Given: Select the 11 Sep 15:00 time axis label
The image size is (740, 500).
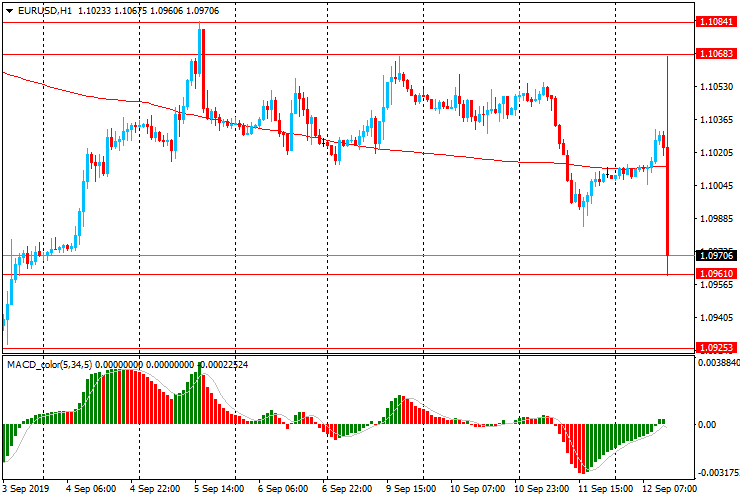Looking at the screenshot, I should [x=605, y=488].
